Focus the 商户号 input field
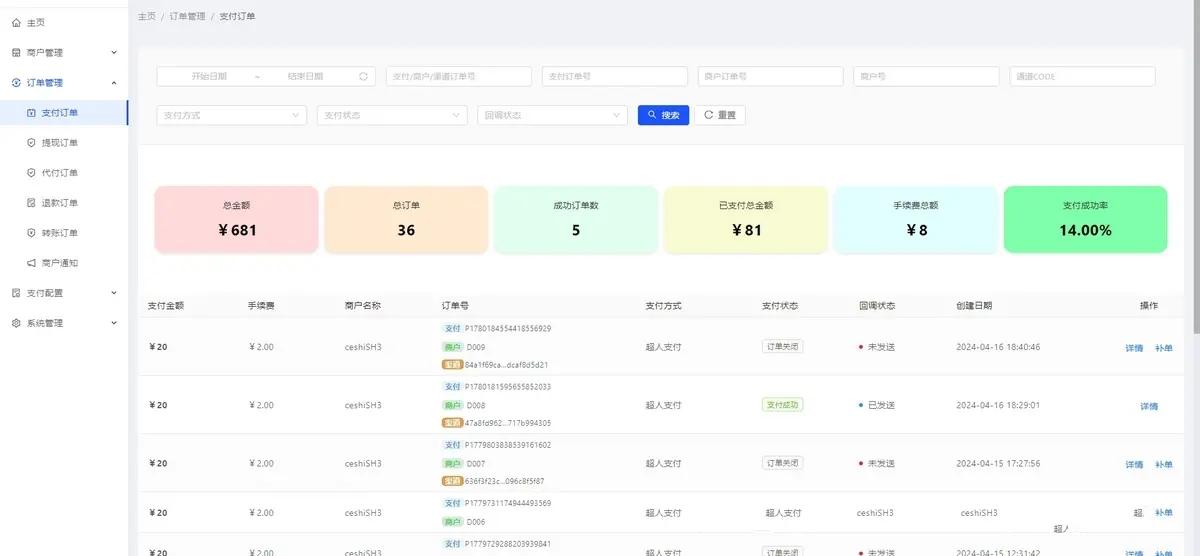This screenshot has height=556, width=1200. (x=927, y=76)
